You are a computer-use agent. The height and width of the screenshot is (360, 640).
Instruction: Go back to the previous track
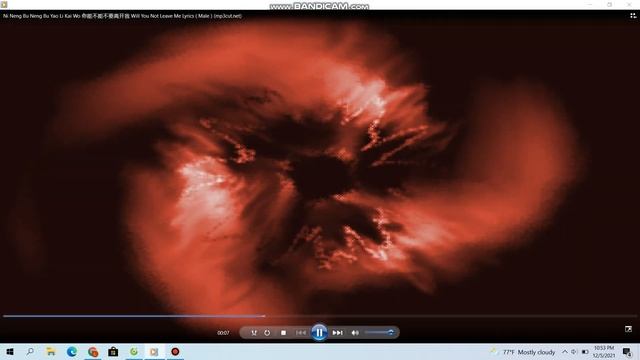coord(301,333)
